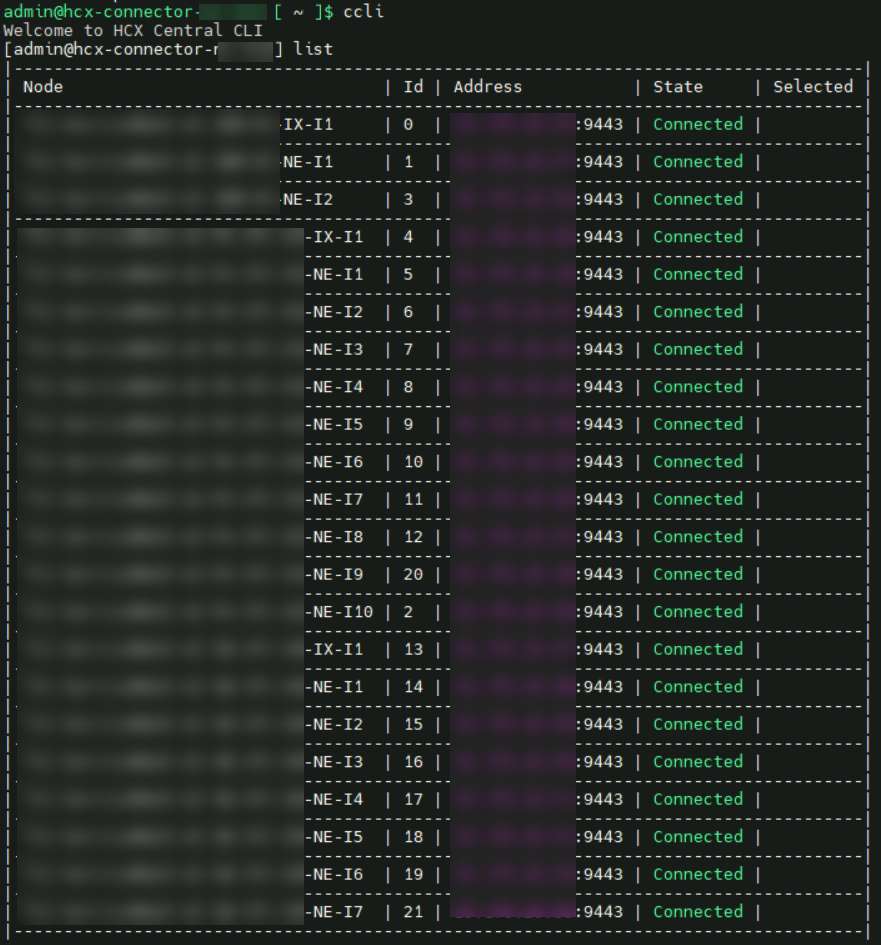Viewport: 881px width, 945px height.
Task: Click the Address column header
Action: coord(487,87)
